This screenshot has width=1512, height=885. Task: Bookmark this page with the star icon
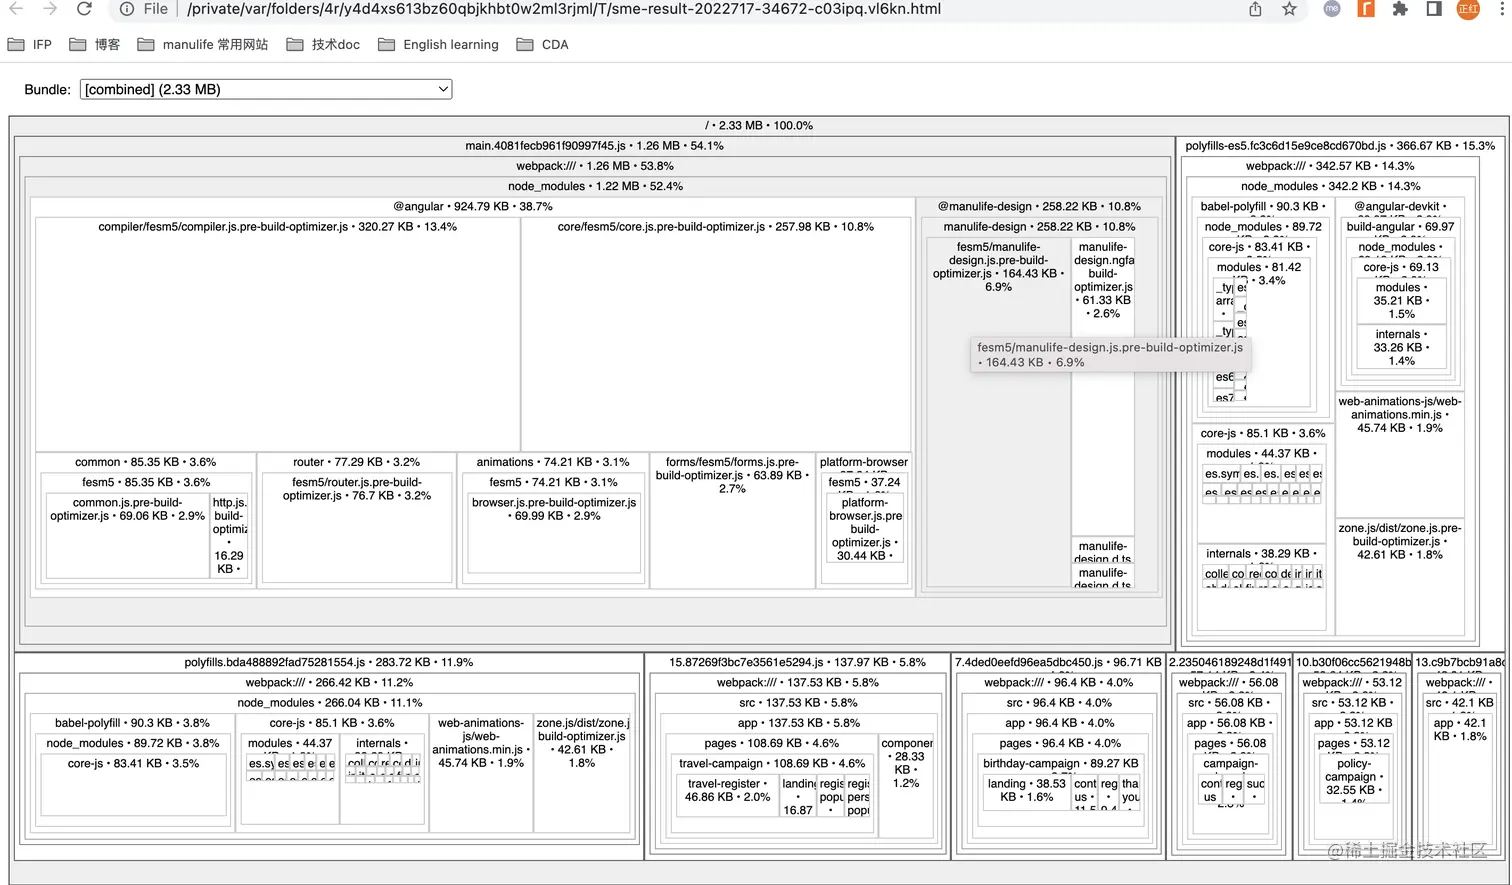click(x=1289, y=9)
